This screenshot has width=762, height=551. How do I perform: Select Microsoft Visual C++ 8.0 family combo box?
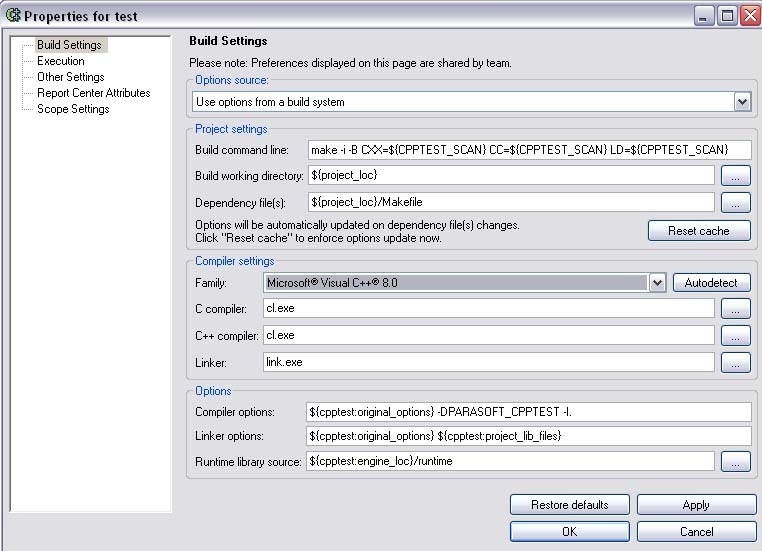[464, 283]
